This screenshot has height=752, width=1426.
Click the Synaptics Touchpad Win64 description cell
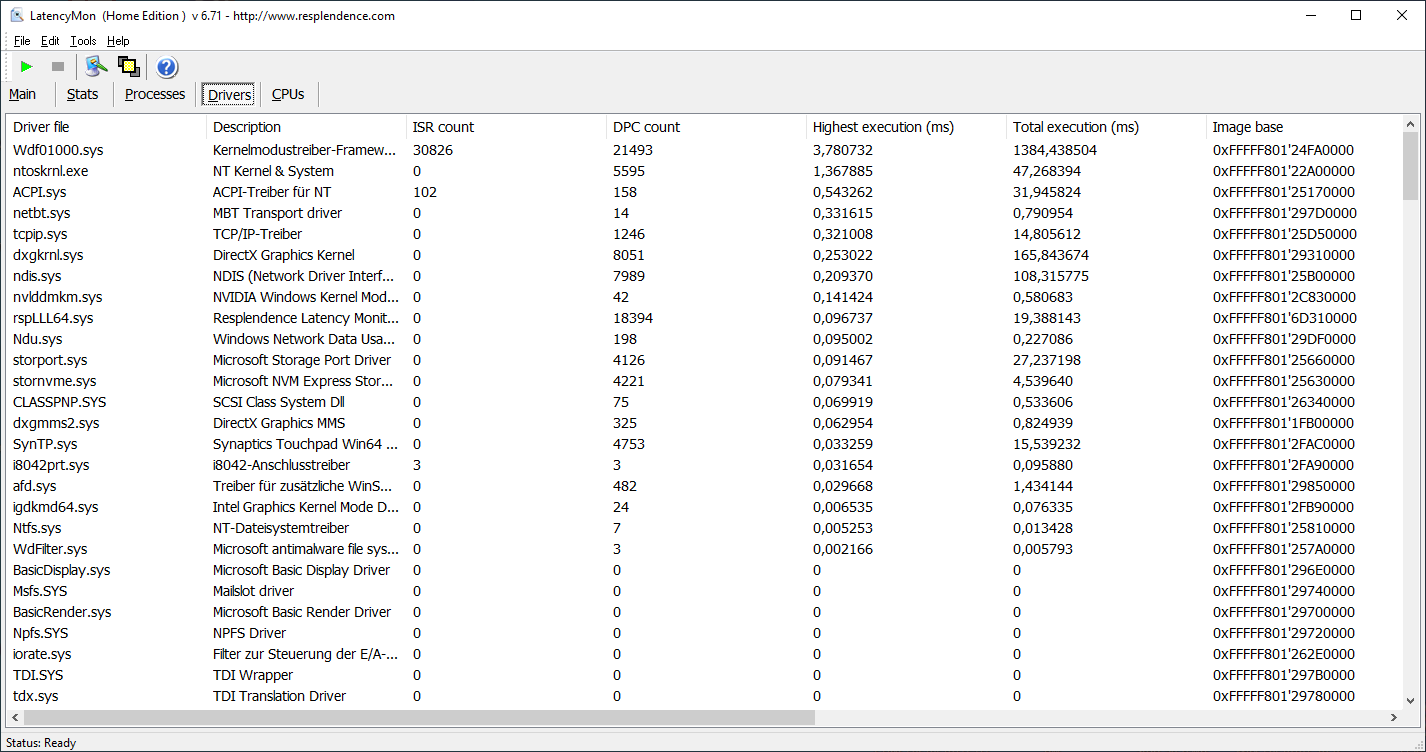306,444
